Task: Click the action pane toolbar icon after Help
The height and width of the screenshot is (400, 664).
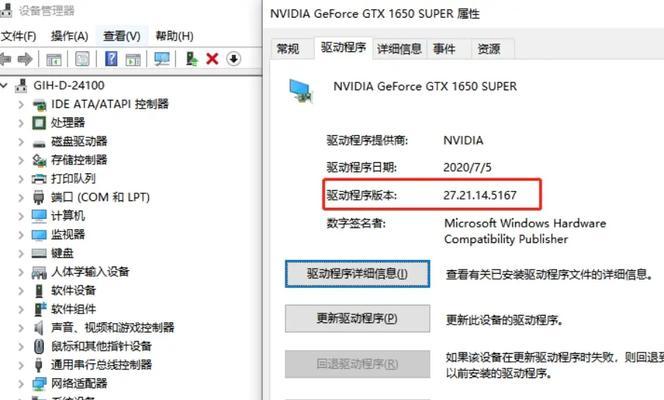Action: pos(133,59)
